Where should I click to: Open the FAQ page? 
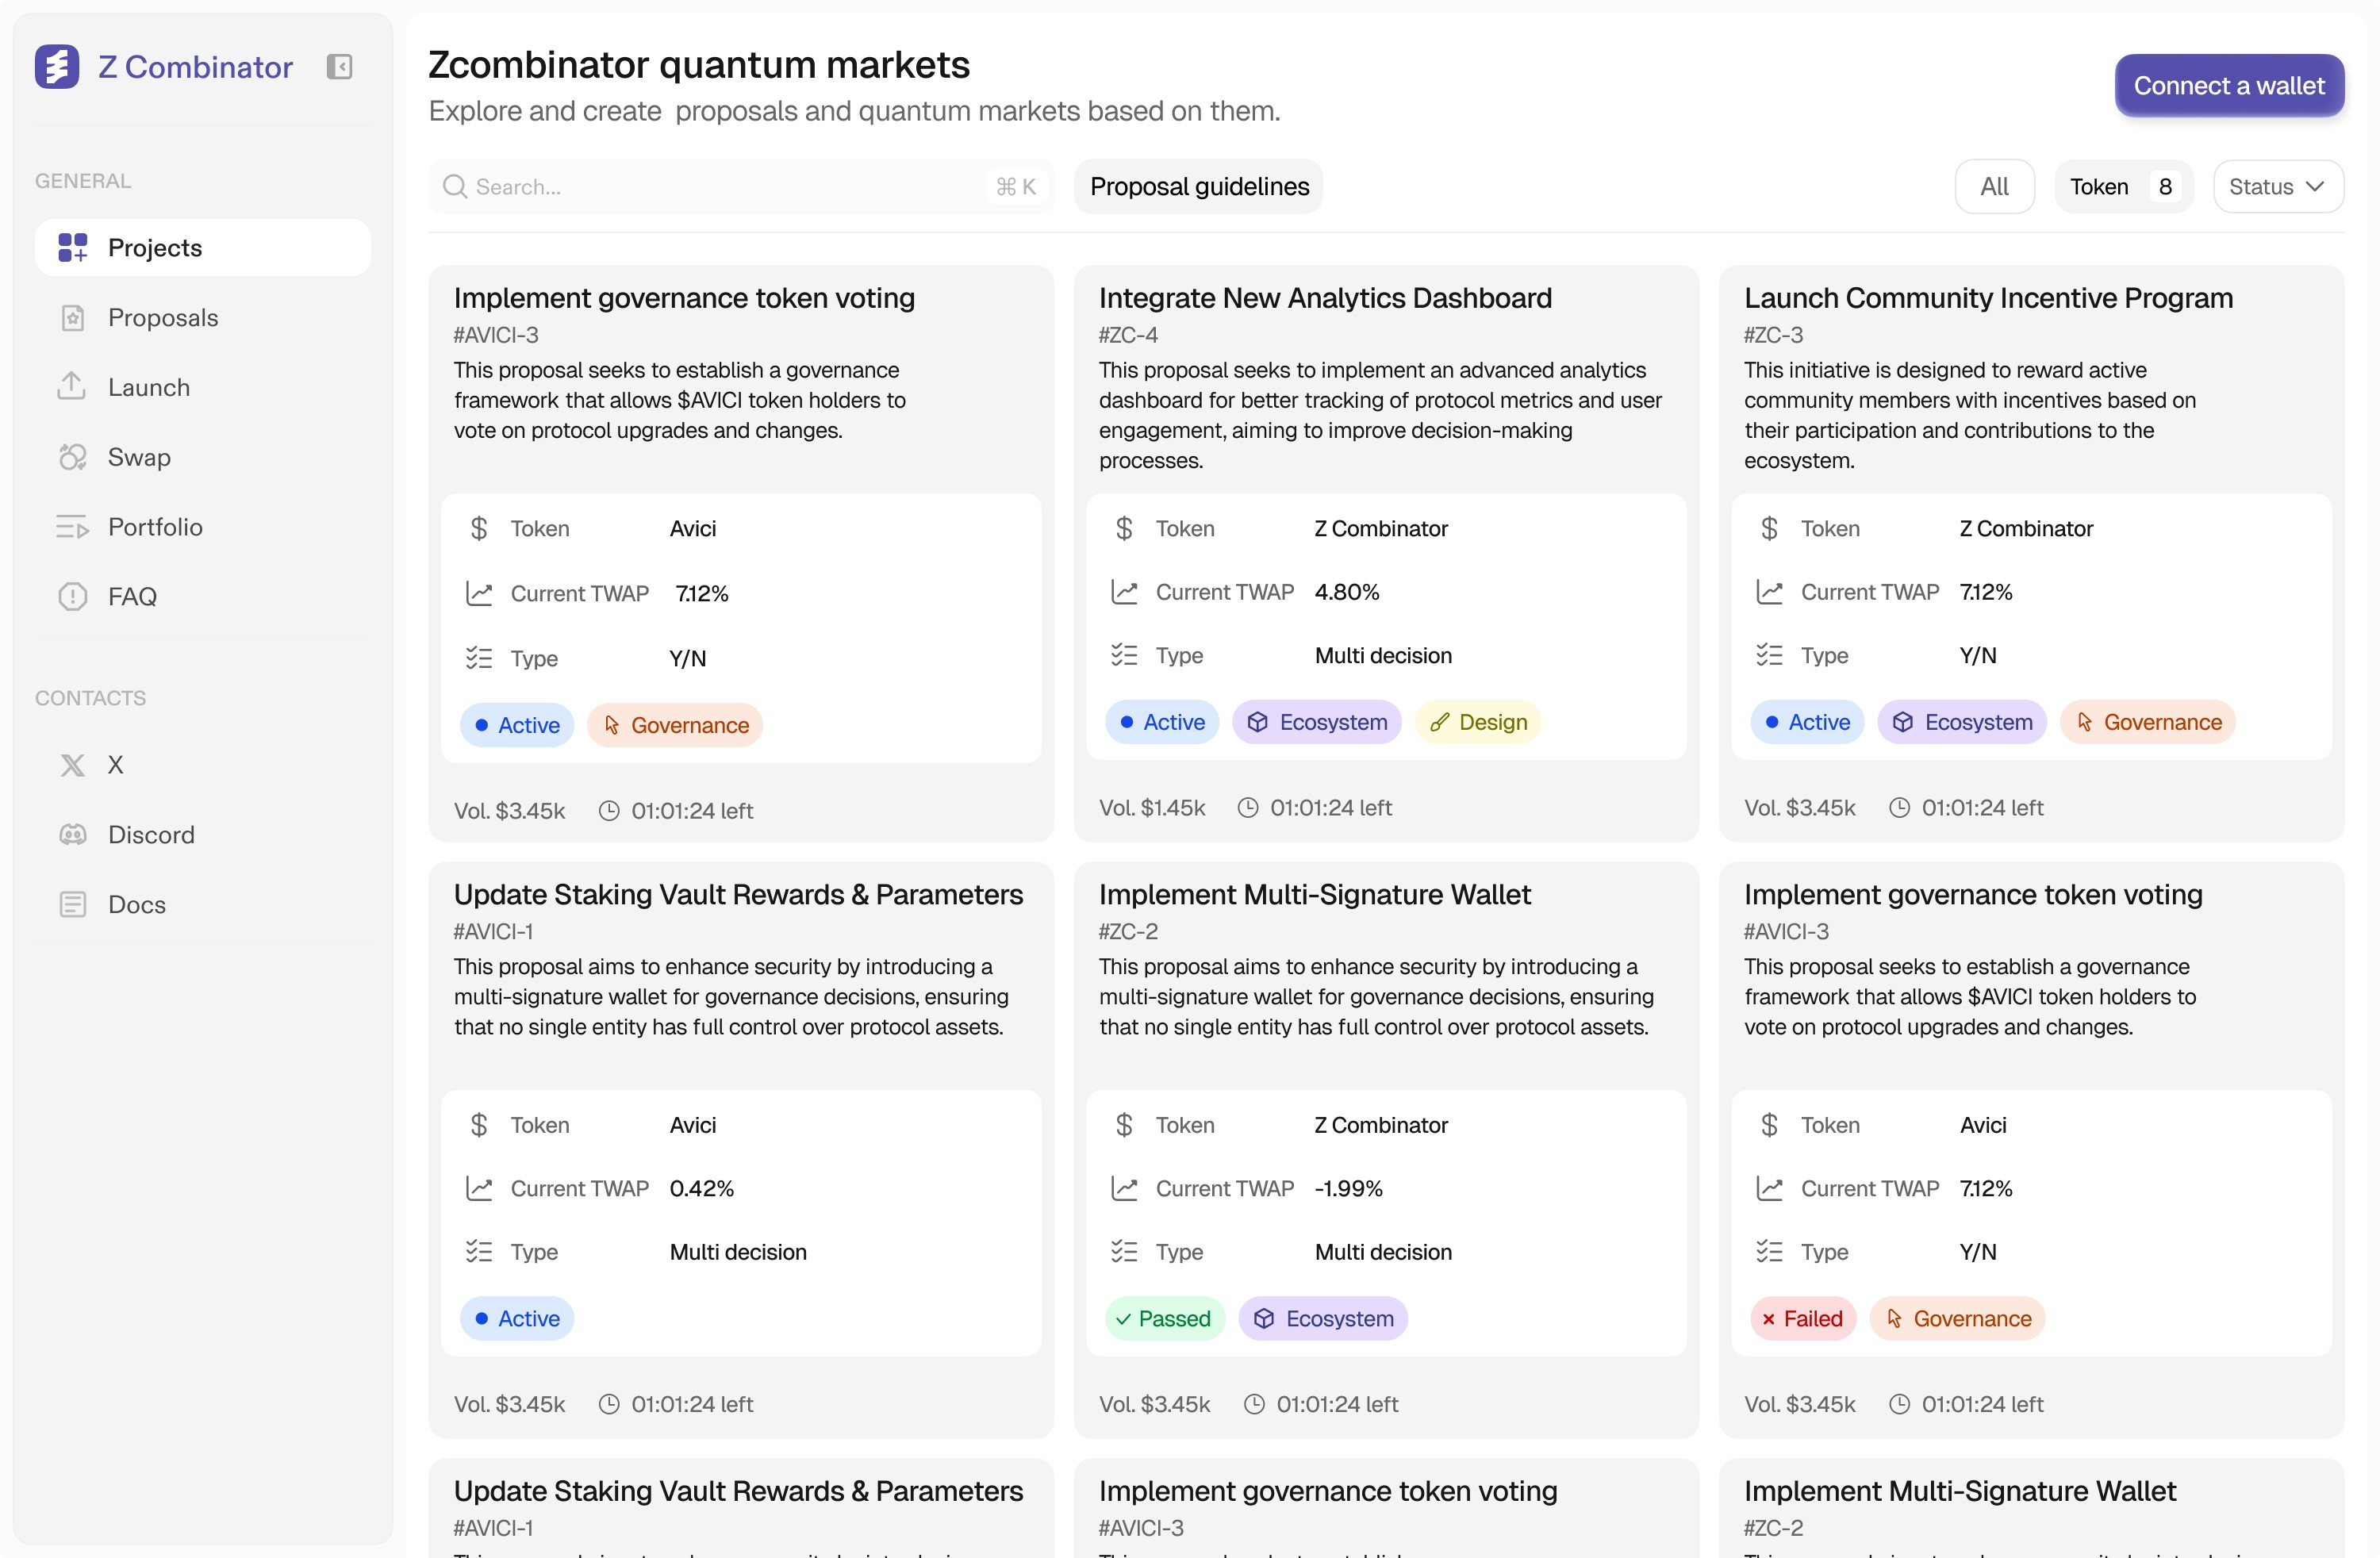[132, 596]
